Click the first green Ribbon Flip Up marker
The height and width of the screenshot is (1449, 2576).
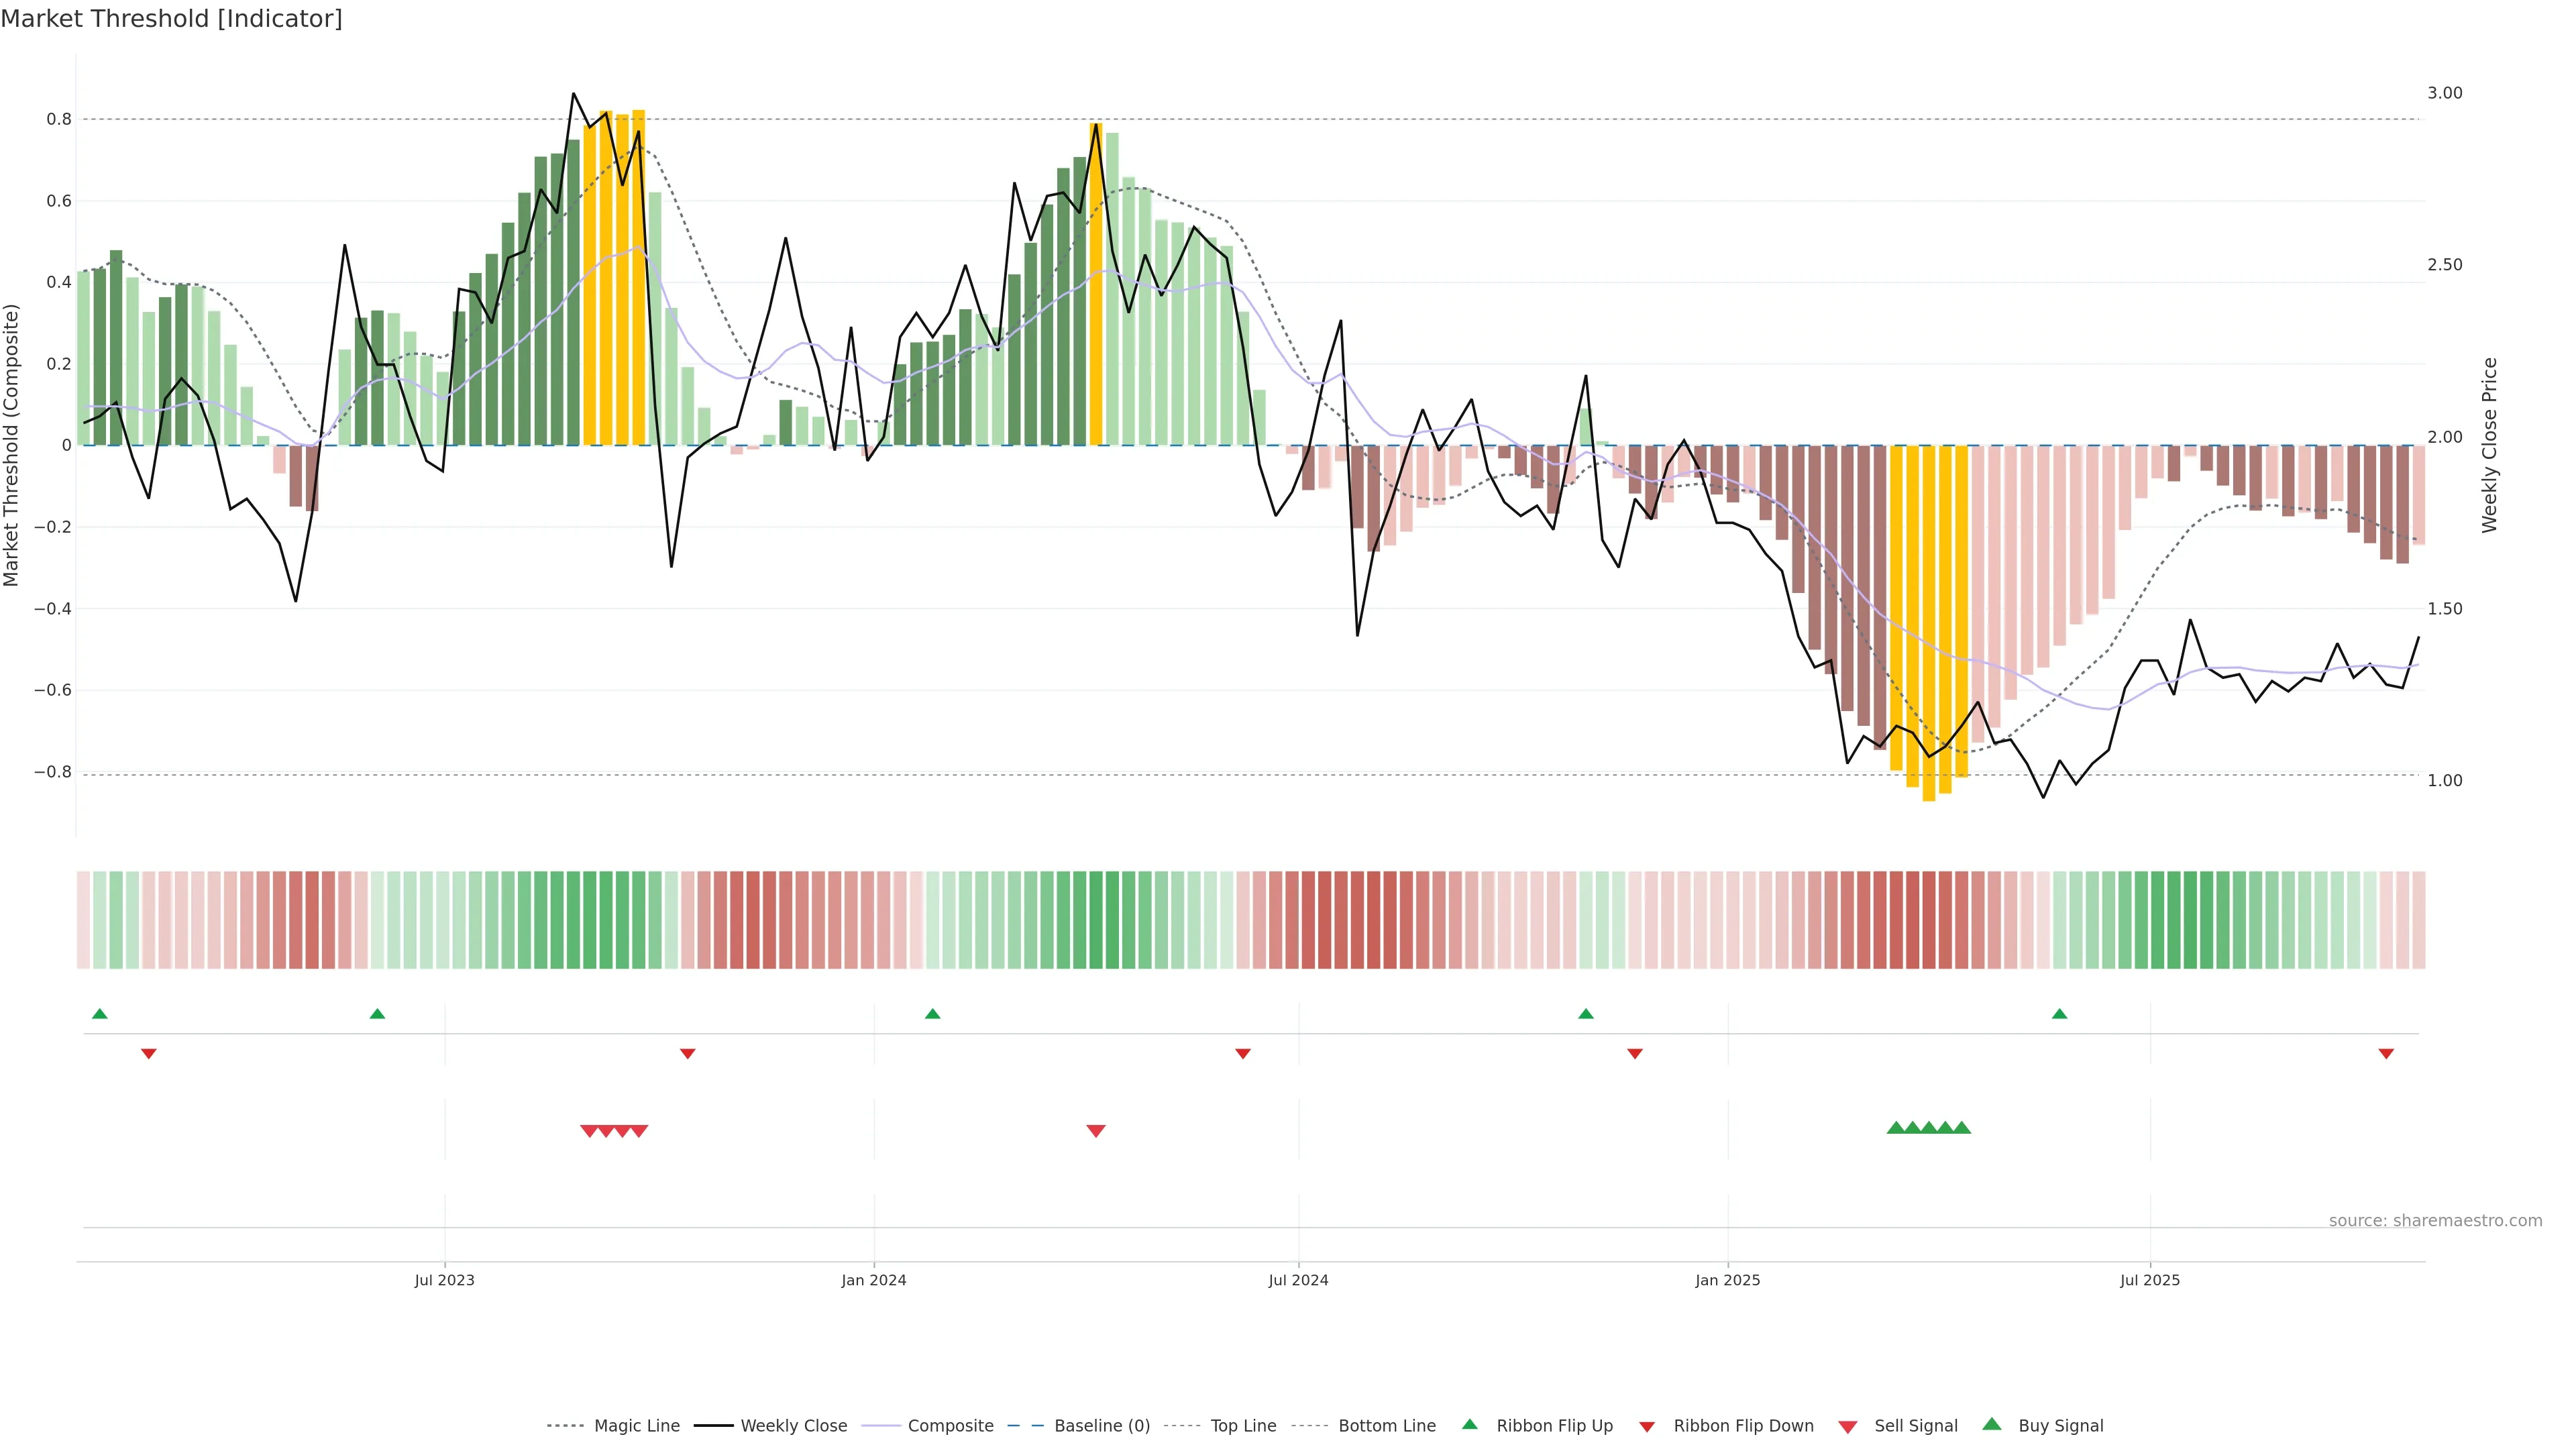(x=99, y=1014)
